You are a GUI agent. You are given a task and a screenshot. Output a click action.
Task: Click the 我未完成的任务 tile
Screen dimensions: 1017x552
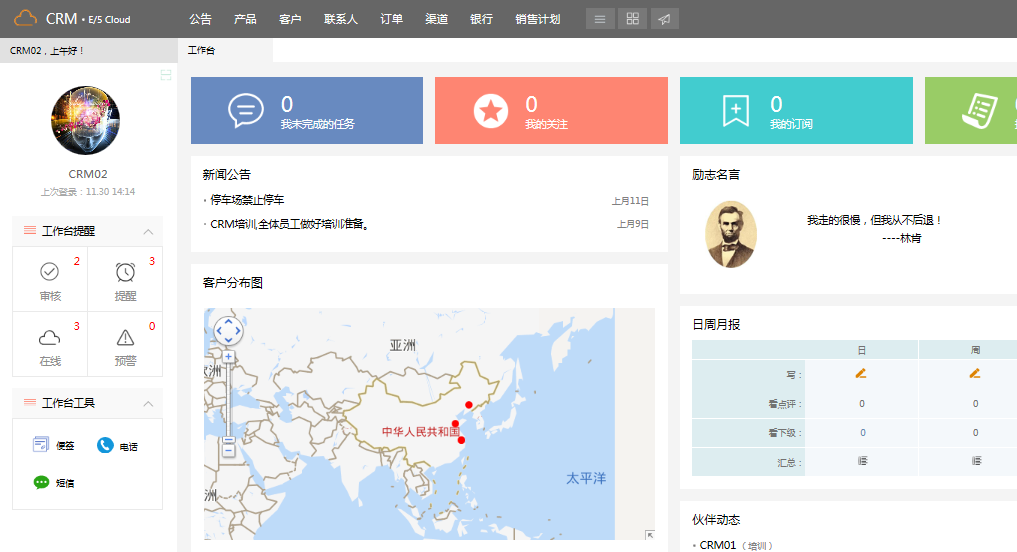coord(306,111)
